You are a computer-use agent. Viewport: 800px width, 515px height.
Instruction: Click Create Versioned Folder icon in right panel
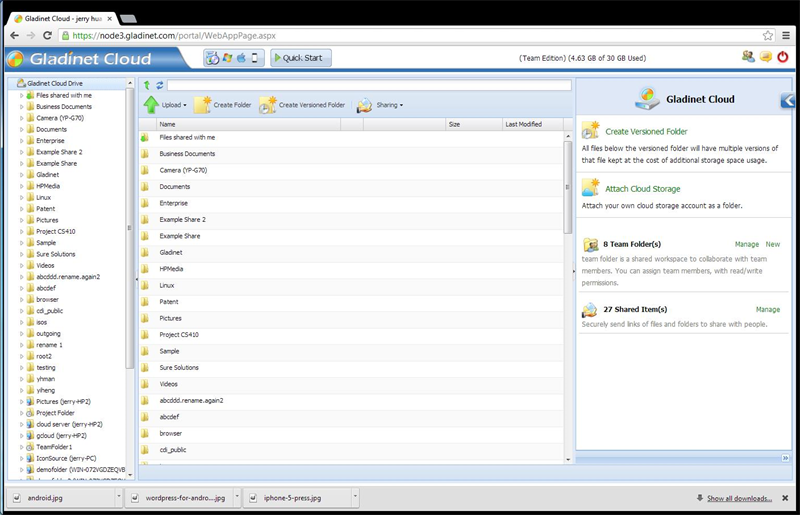590,131
